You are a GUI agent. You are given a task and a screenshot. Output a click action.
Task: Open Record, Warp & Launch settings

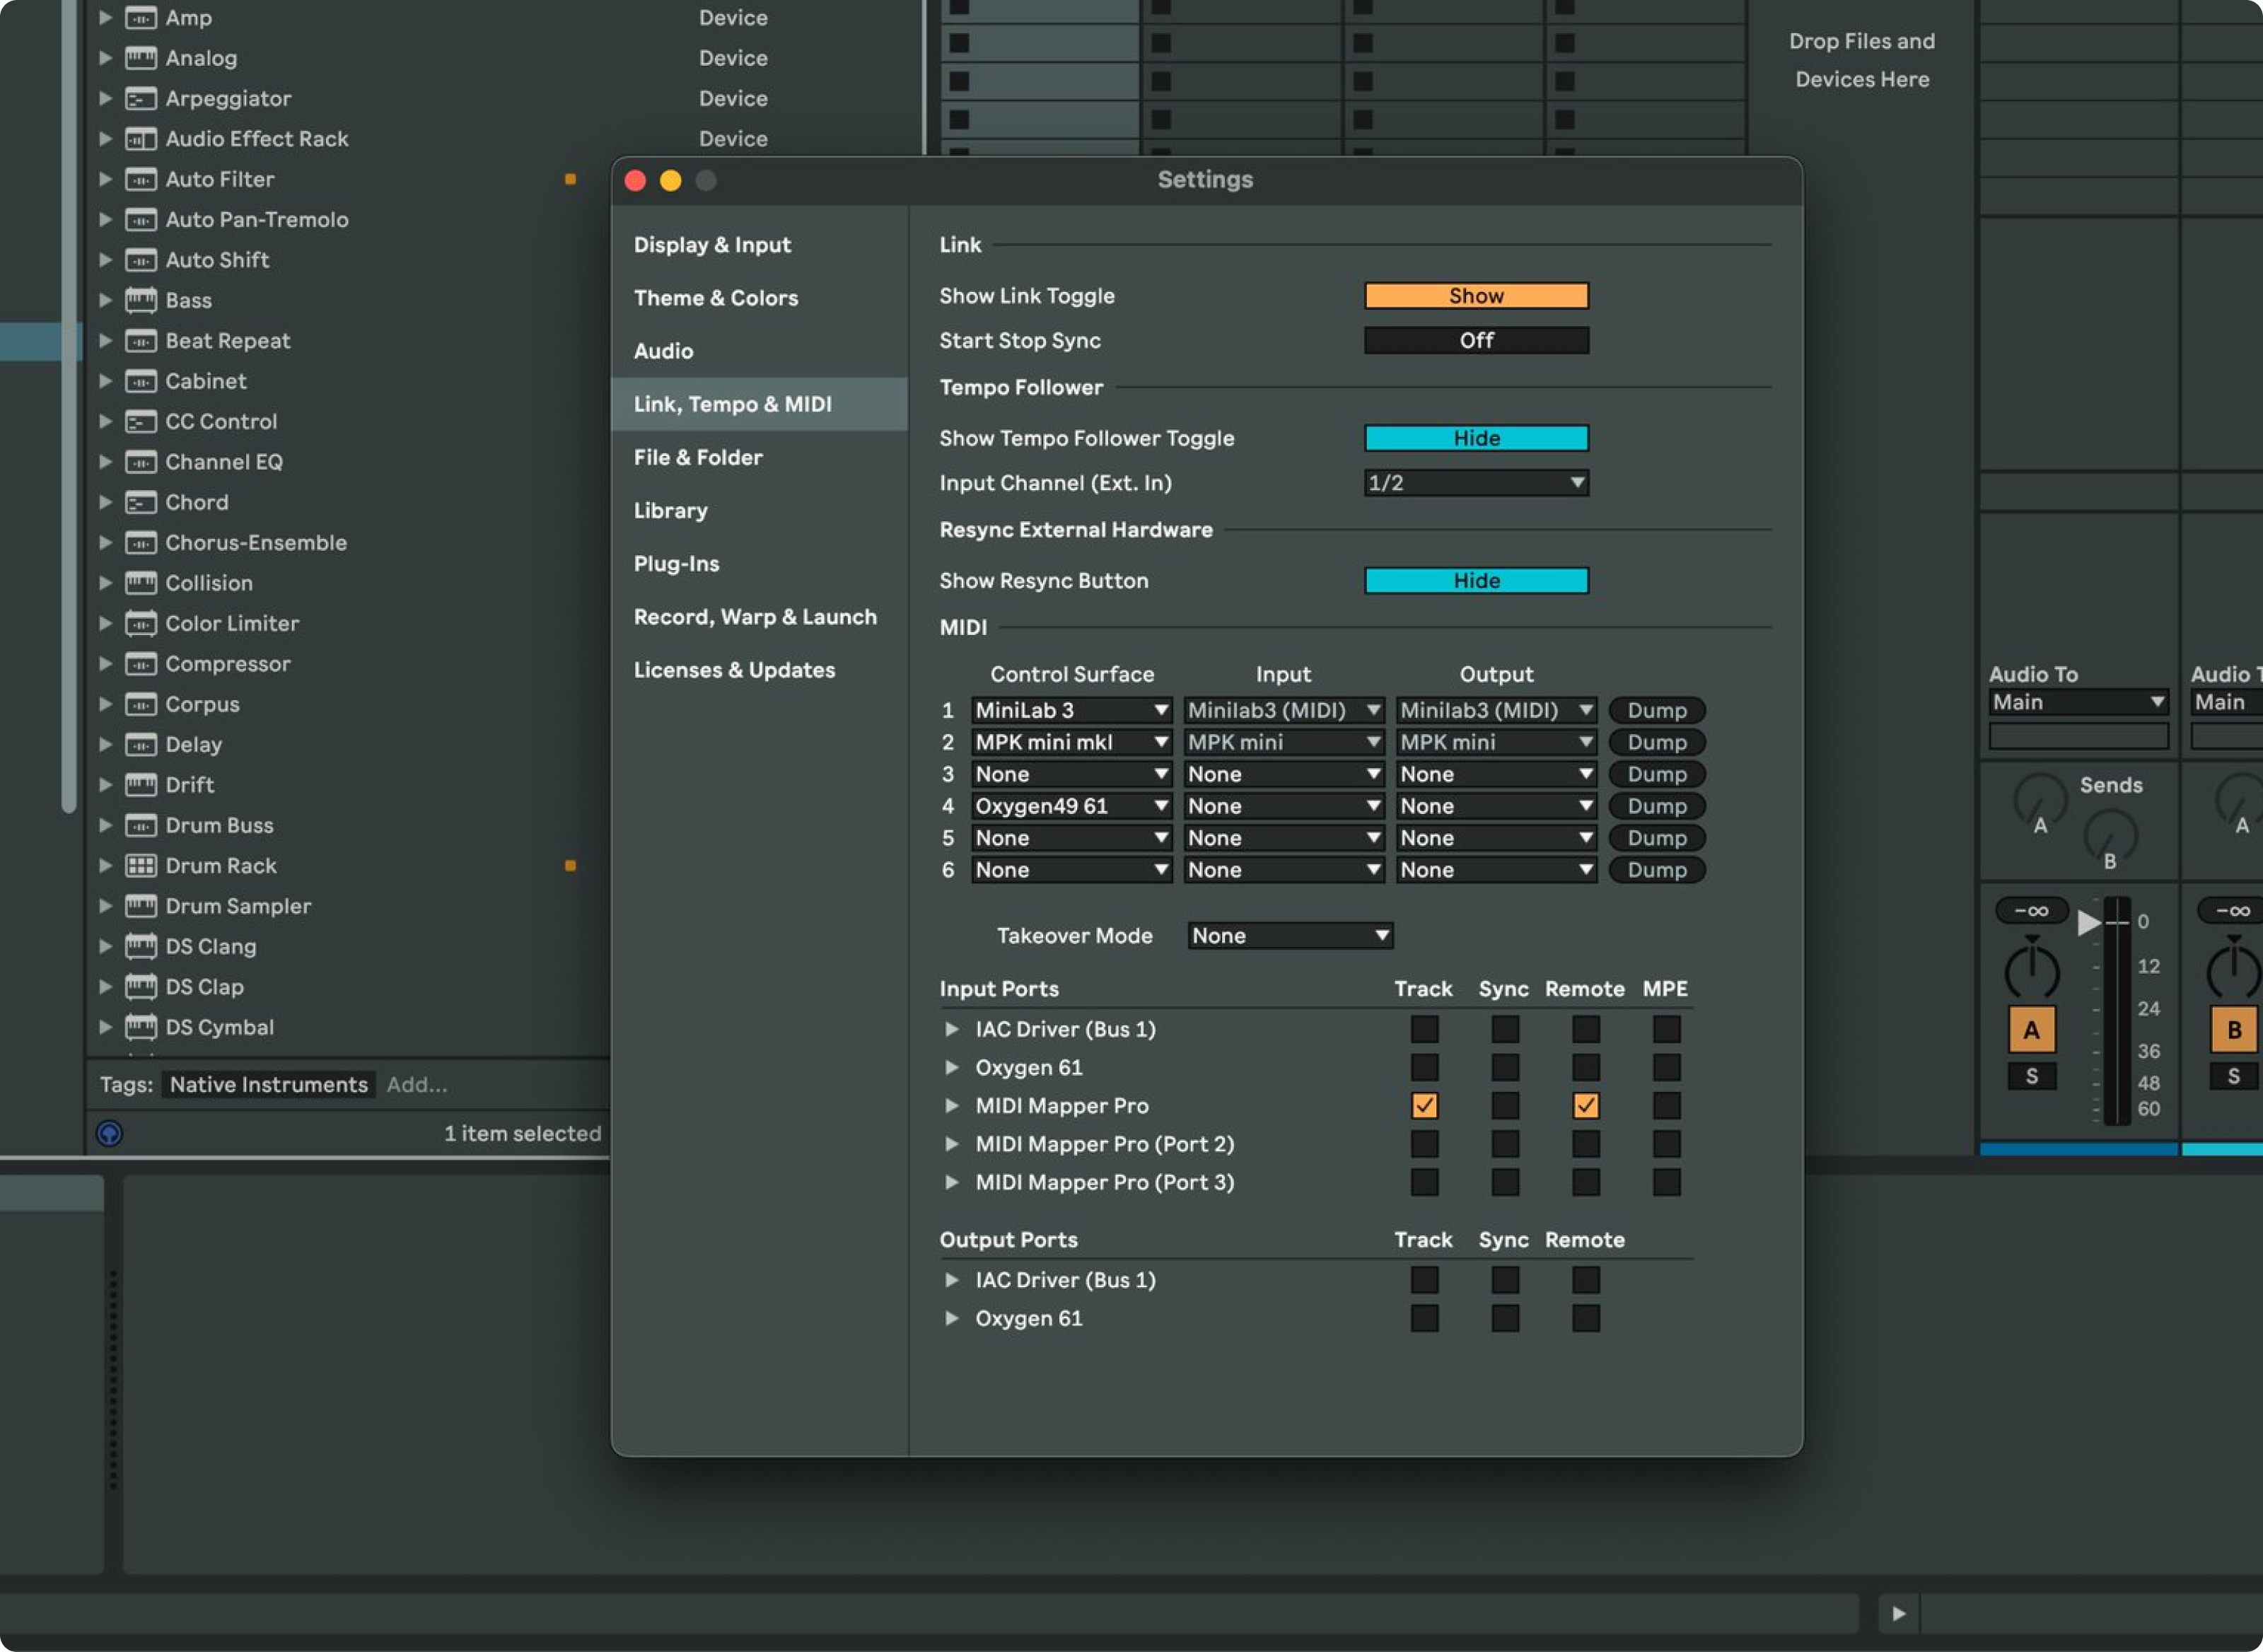click(755, 616)
